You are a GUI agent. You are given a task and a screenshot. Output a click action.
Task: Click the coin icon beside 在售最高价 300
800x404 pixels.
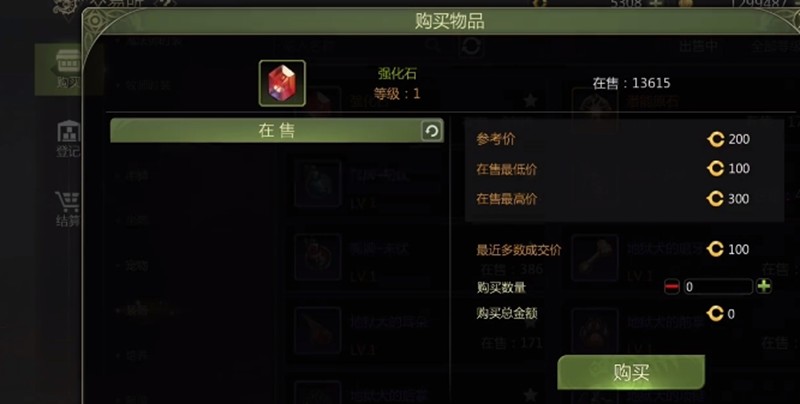pos(715,198)
